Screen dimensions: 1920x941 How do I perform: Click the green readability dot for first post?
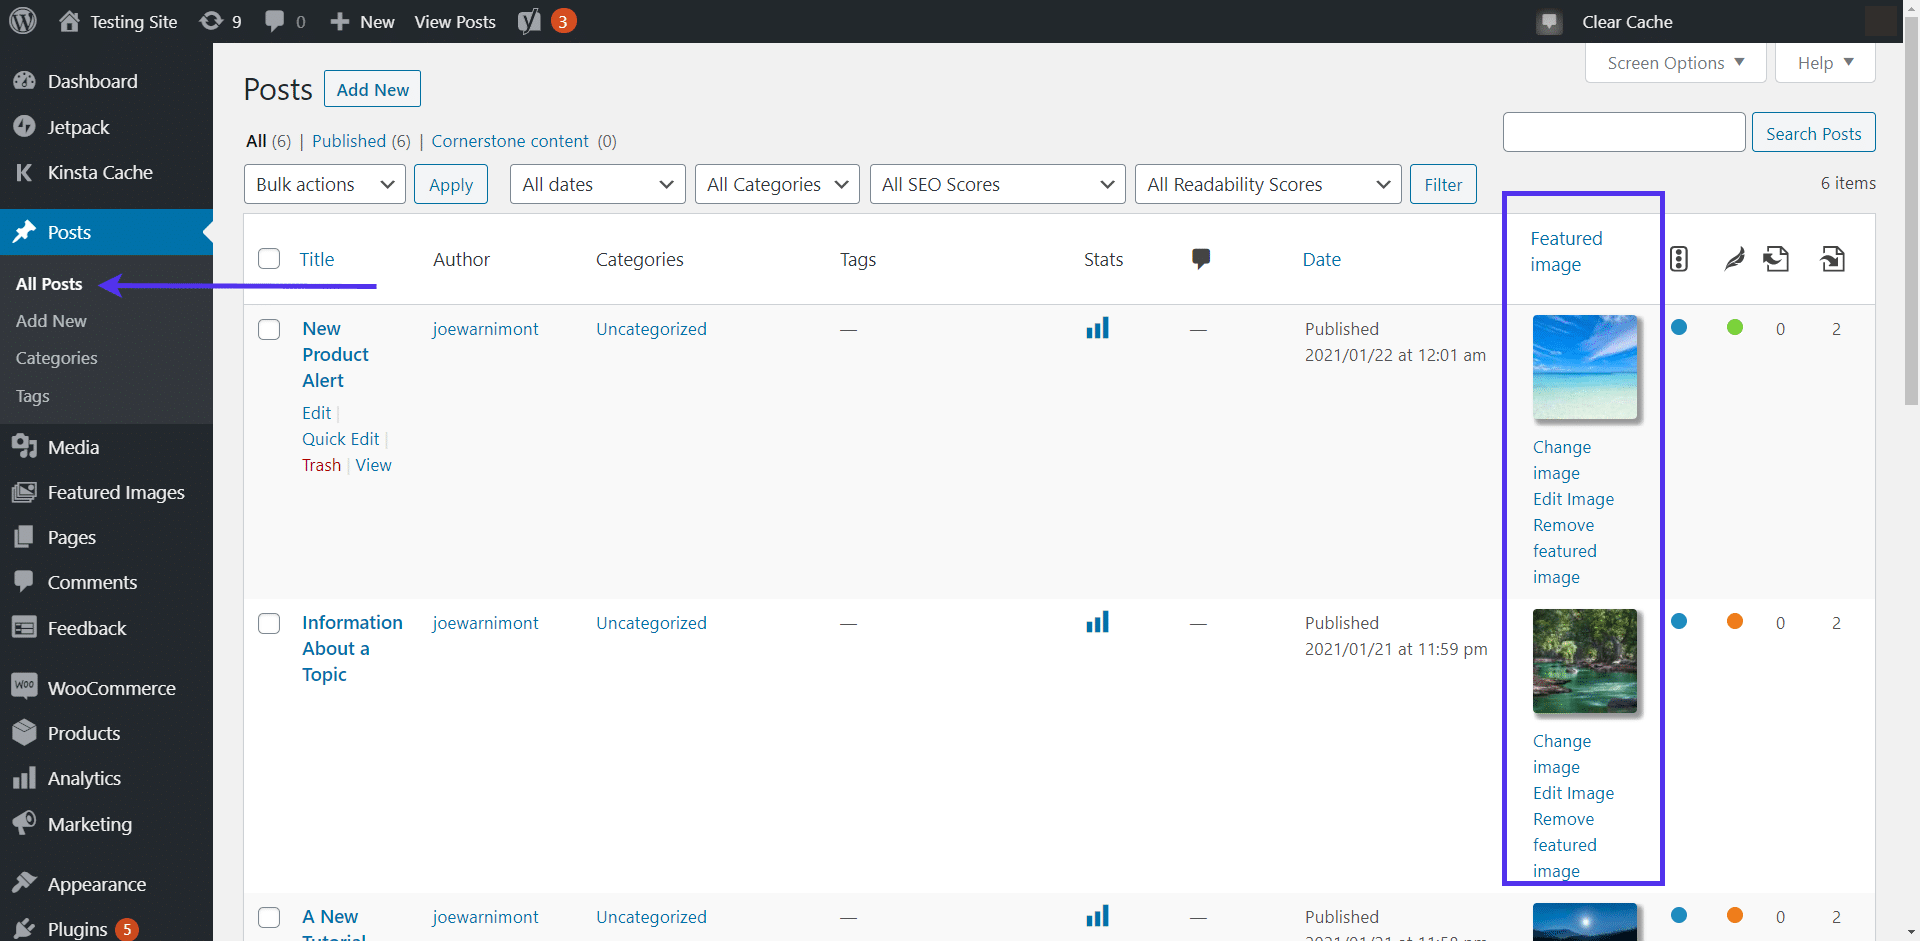pyautogui.click(x=1735, y=328)
